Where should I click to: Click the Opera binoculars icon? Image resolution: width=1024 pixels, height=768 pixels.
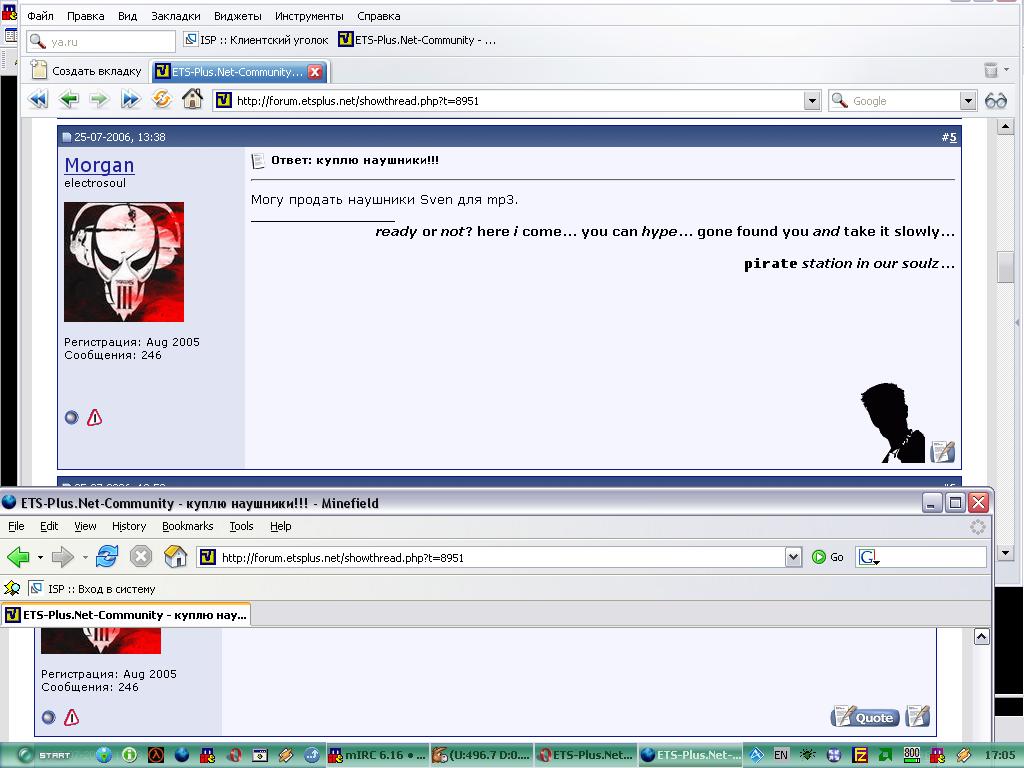coord(995,100)
